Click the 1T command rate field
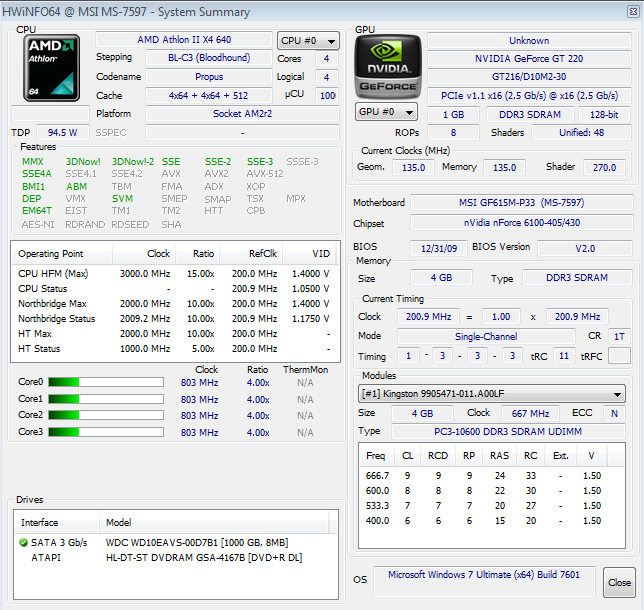 tap(619, 336)
